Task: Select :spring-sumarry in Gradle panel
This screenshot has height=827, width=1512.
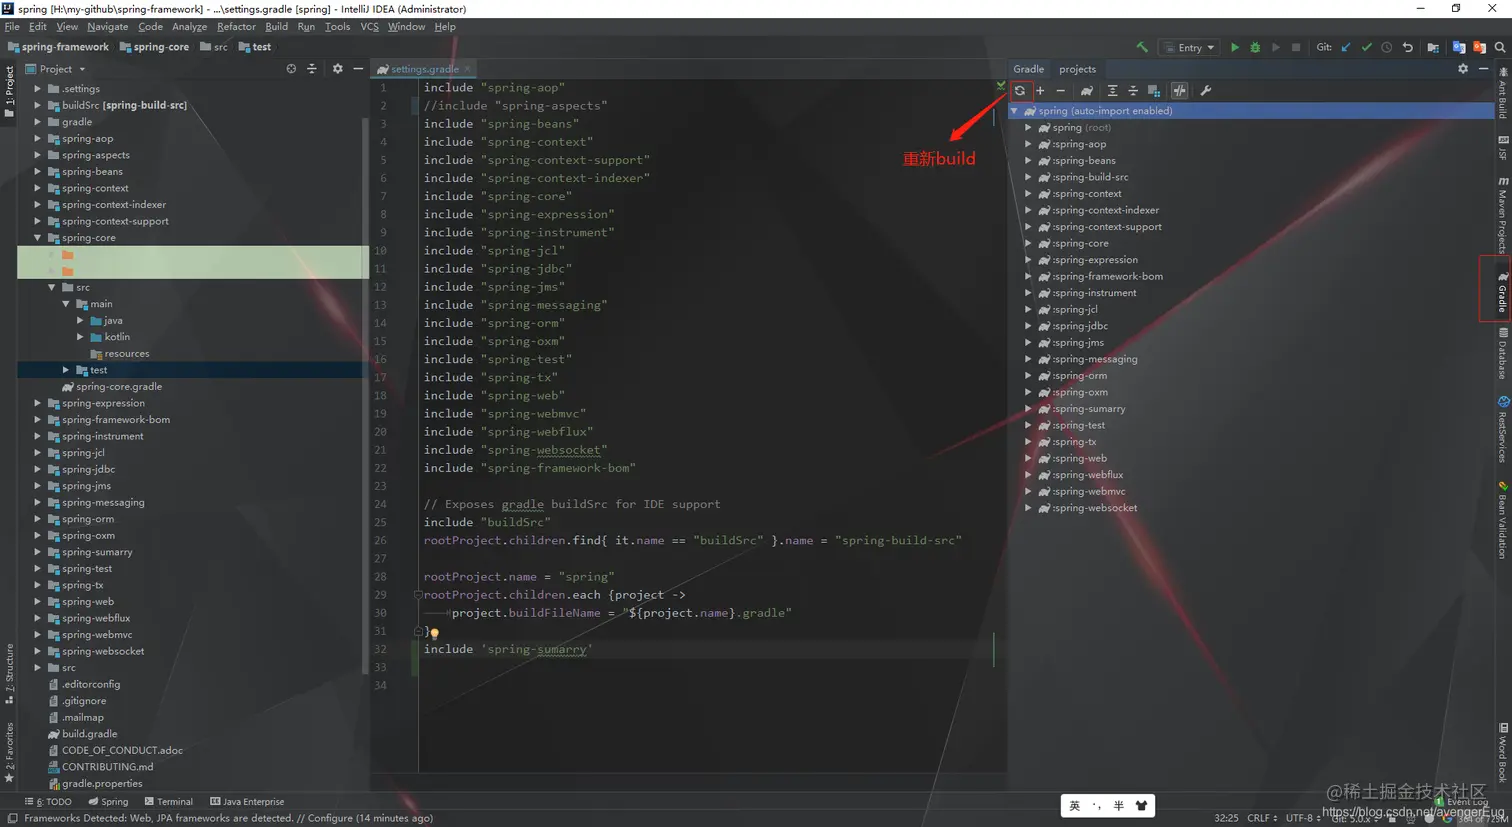Action: click(x=1082, y=409)
